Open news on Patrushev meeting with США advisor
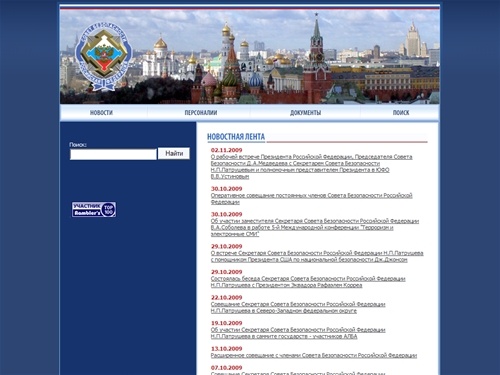This screenshot has height=375, width=500. tap(317, 256)
